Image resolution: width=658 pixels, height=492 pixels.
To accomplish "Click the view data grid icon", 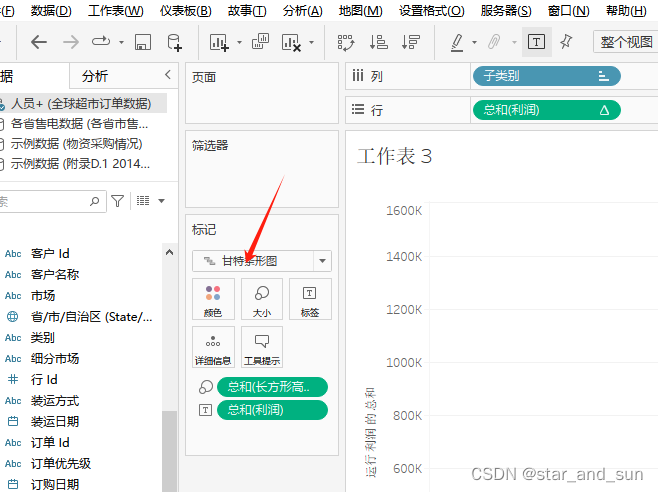I will pyautogui.click(x=143, y=201).
